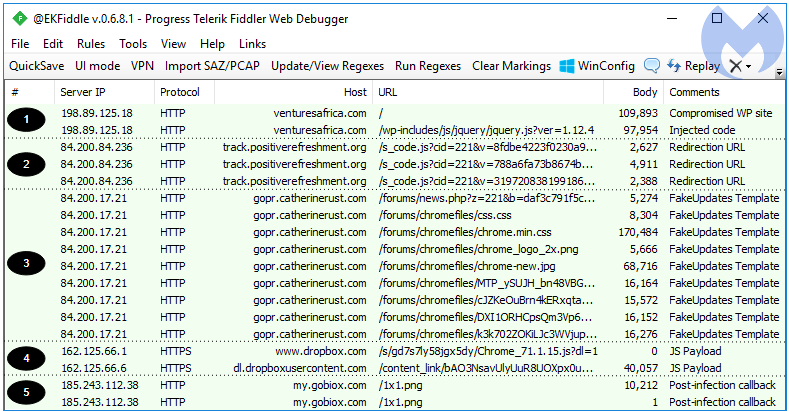Expand the Remove dropdown arrow

coord(749,66)
